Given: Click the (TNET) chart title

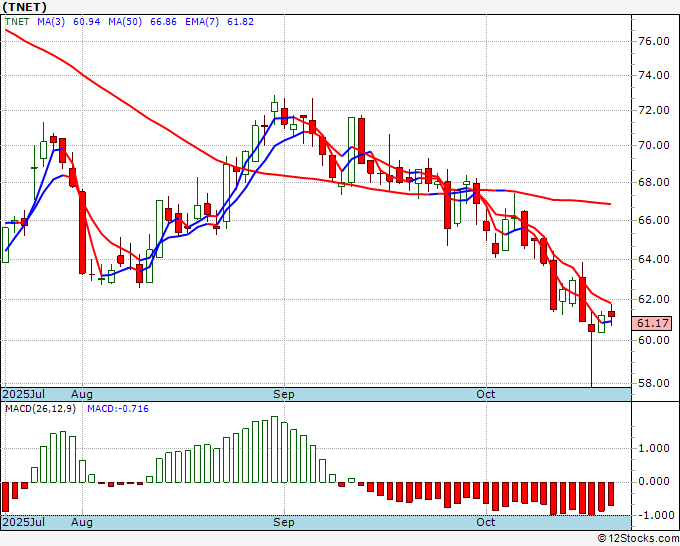Looking at the screenshot, I should tap(25, 7).
